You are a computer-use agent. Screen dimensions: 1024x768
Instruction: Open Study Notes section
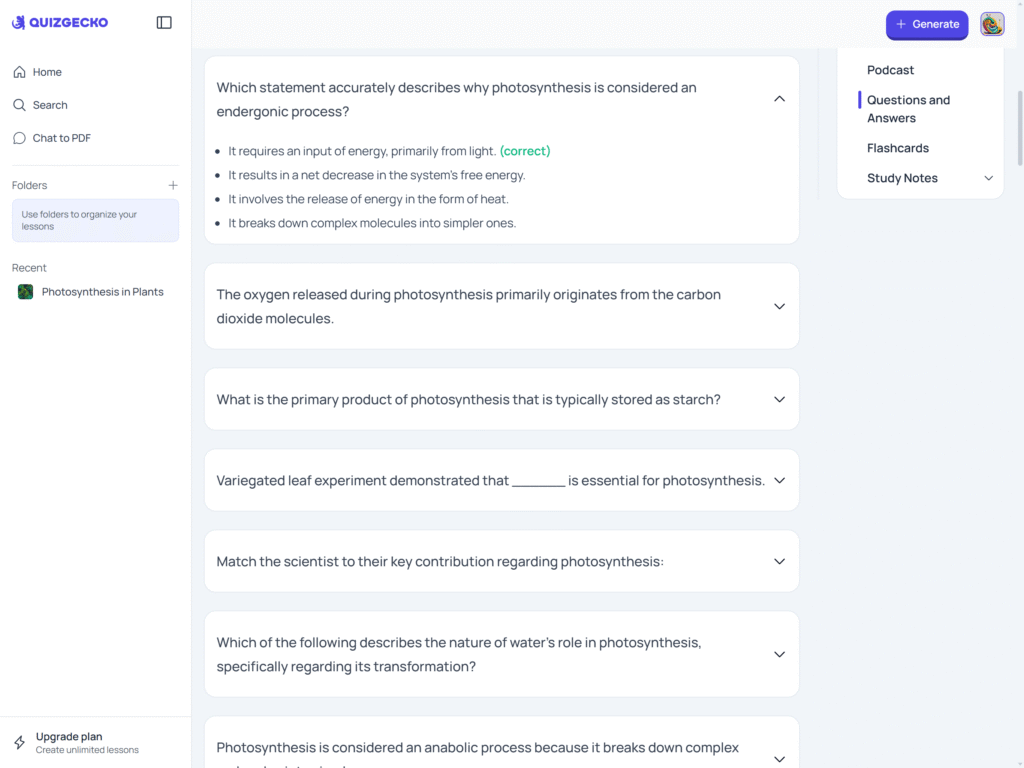pos(902,178)
